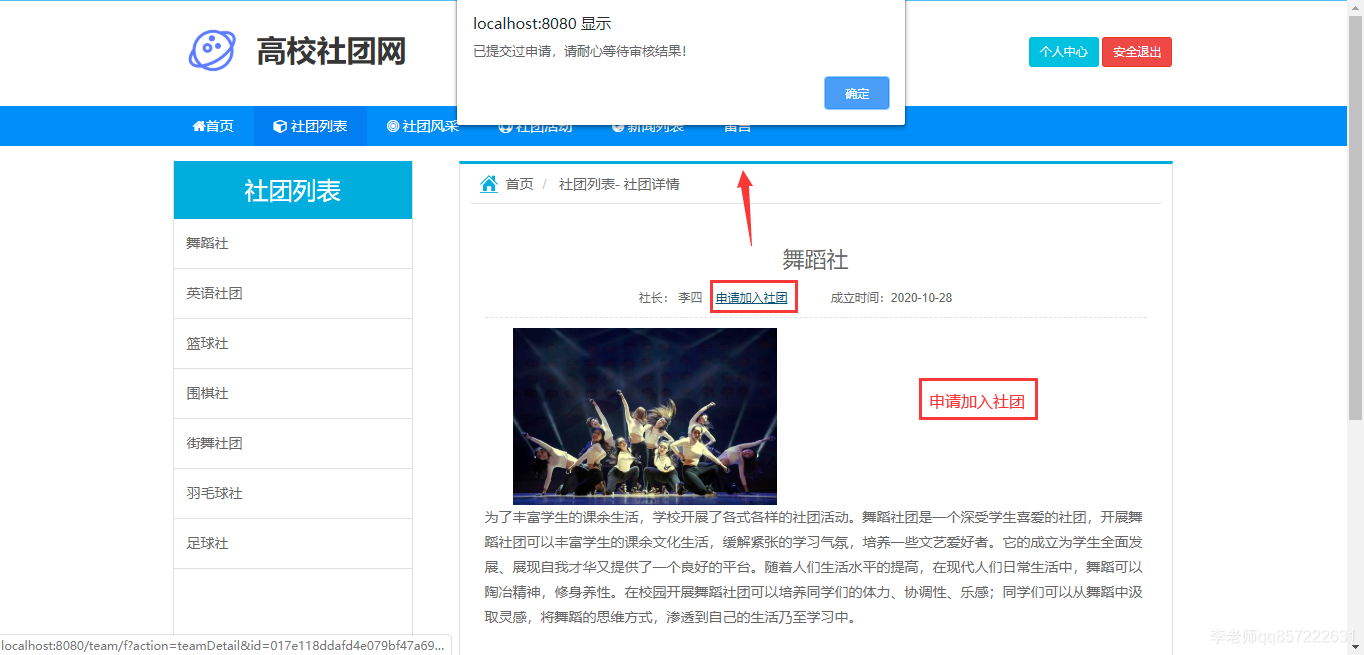Click the 社团列表 sidebar header
The width and height of the screenshot is (1364, 655).
pos(293,190)
